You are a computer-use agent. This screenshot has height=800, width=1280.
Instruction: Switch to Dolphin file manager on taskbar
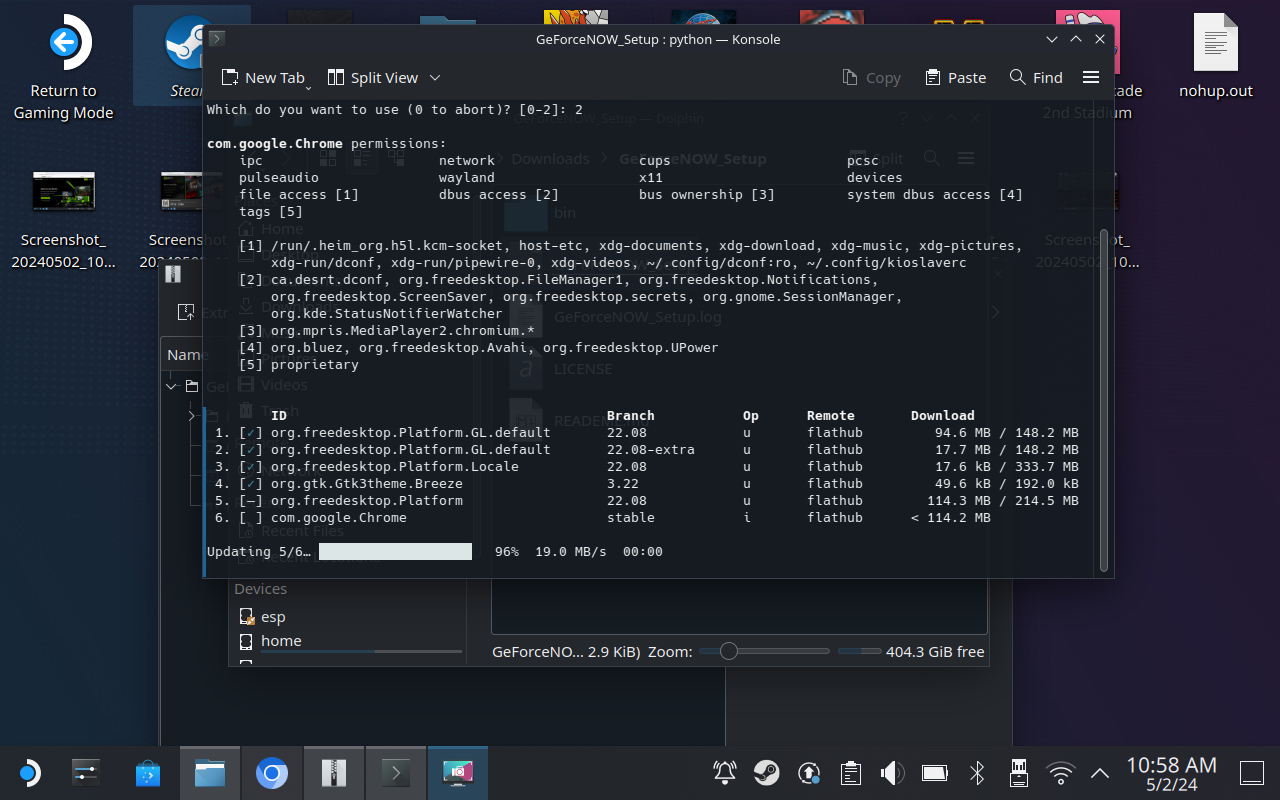(x=210, y=772)
